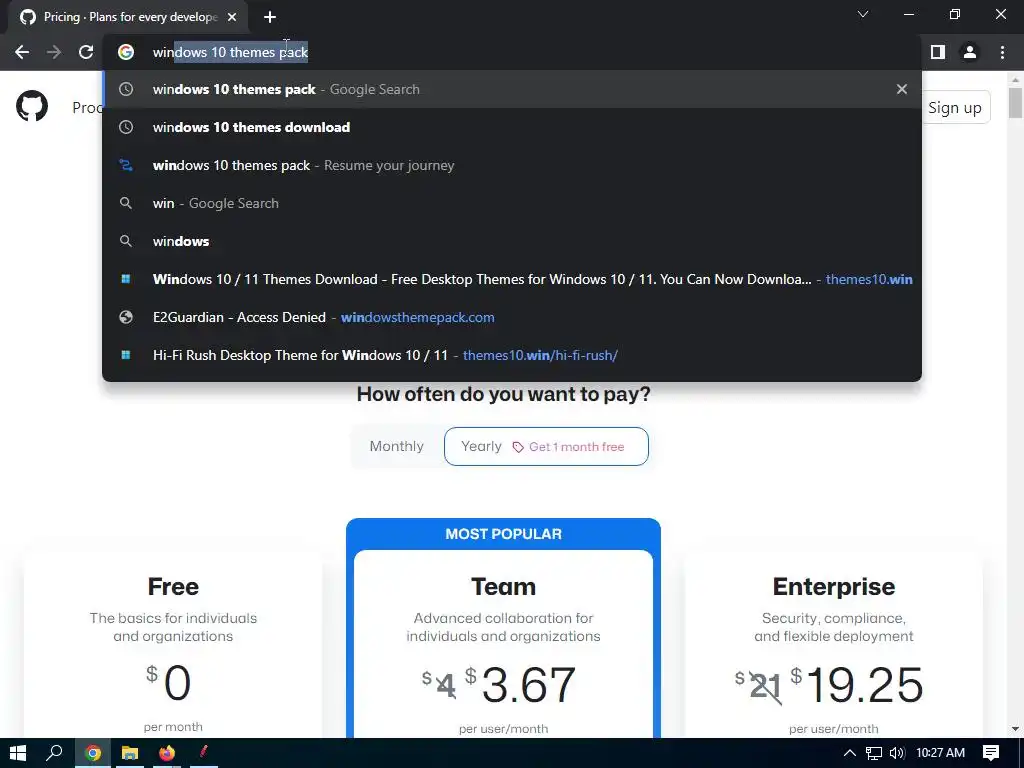Open Chrome's three-dot menu

1002,52
